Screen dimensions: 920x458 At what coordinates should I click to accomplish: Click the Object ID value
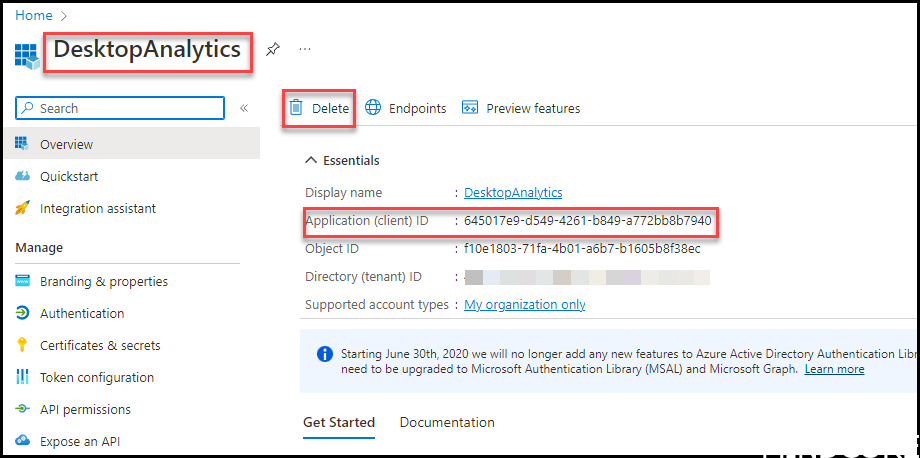[x=582, y=249]
